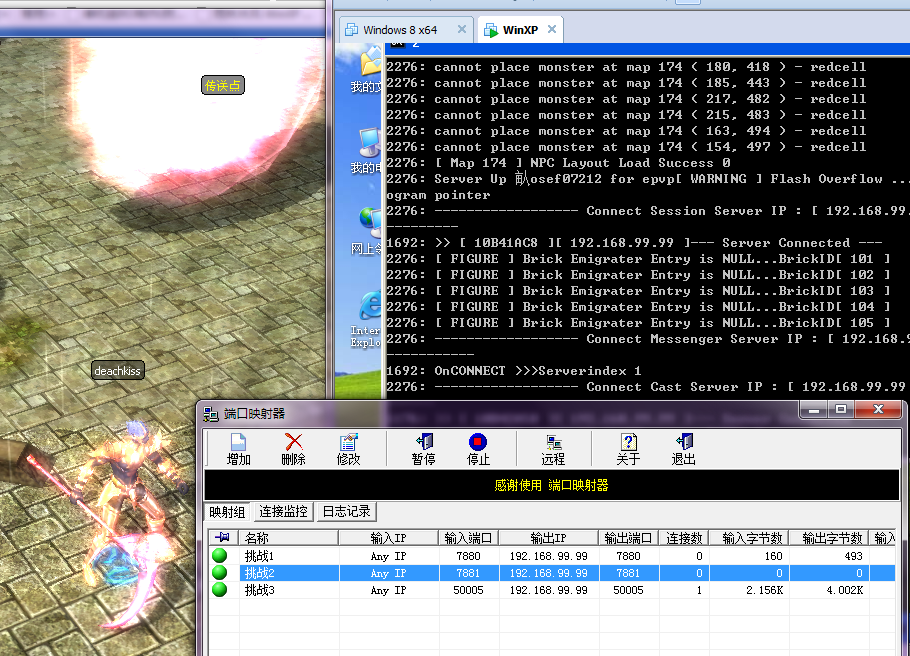Switch to the 连接监控 tab
Image resolution: width=910 pixels, height=656 pixels.
(284, 512)
